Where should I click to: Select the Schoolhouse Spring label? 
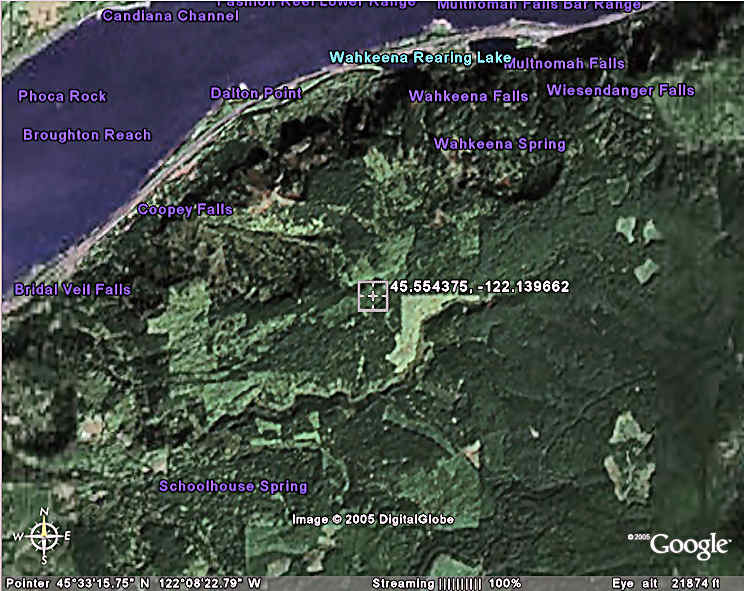(x=233, y=487)
